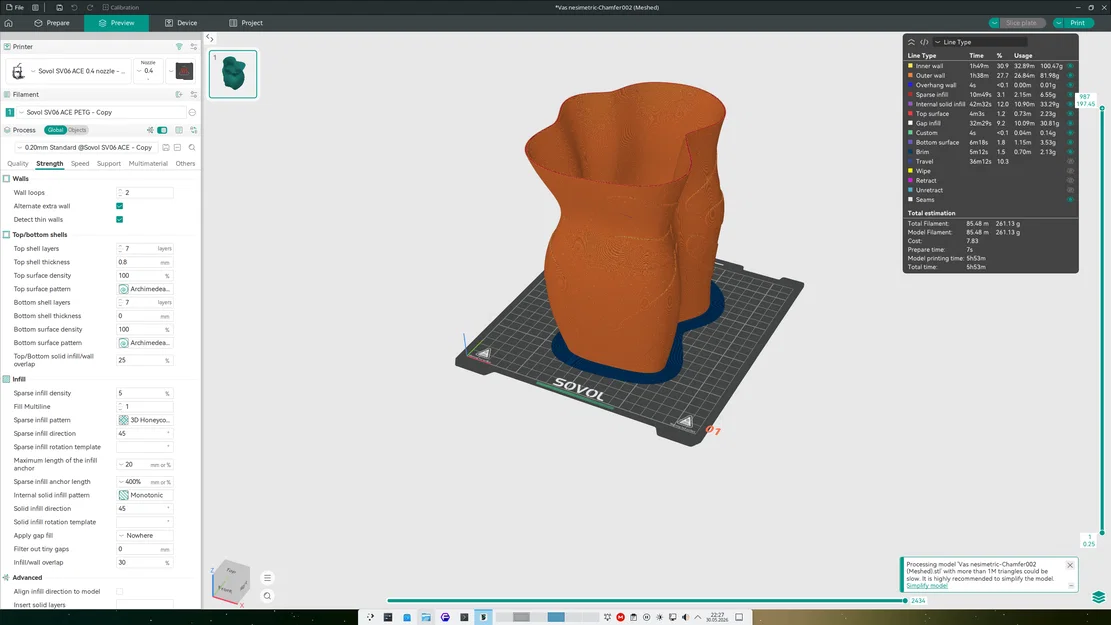
Task: Click the redo arrow icon
Action: click(x=90, y=7)
